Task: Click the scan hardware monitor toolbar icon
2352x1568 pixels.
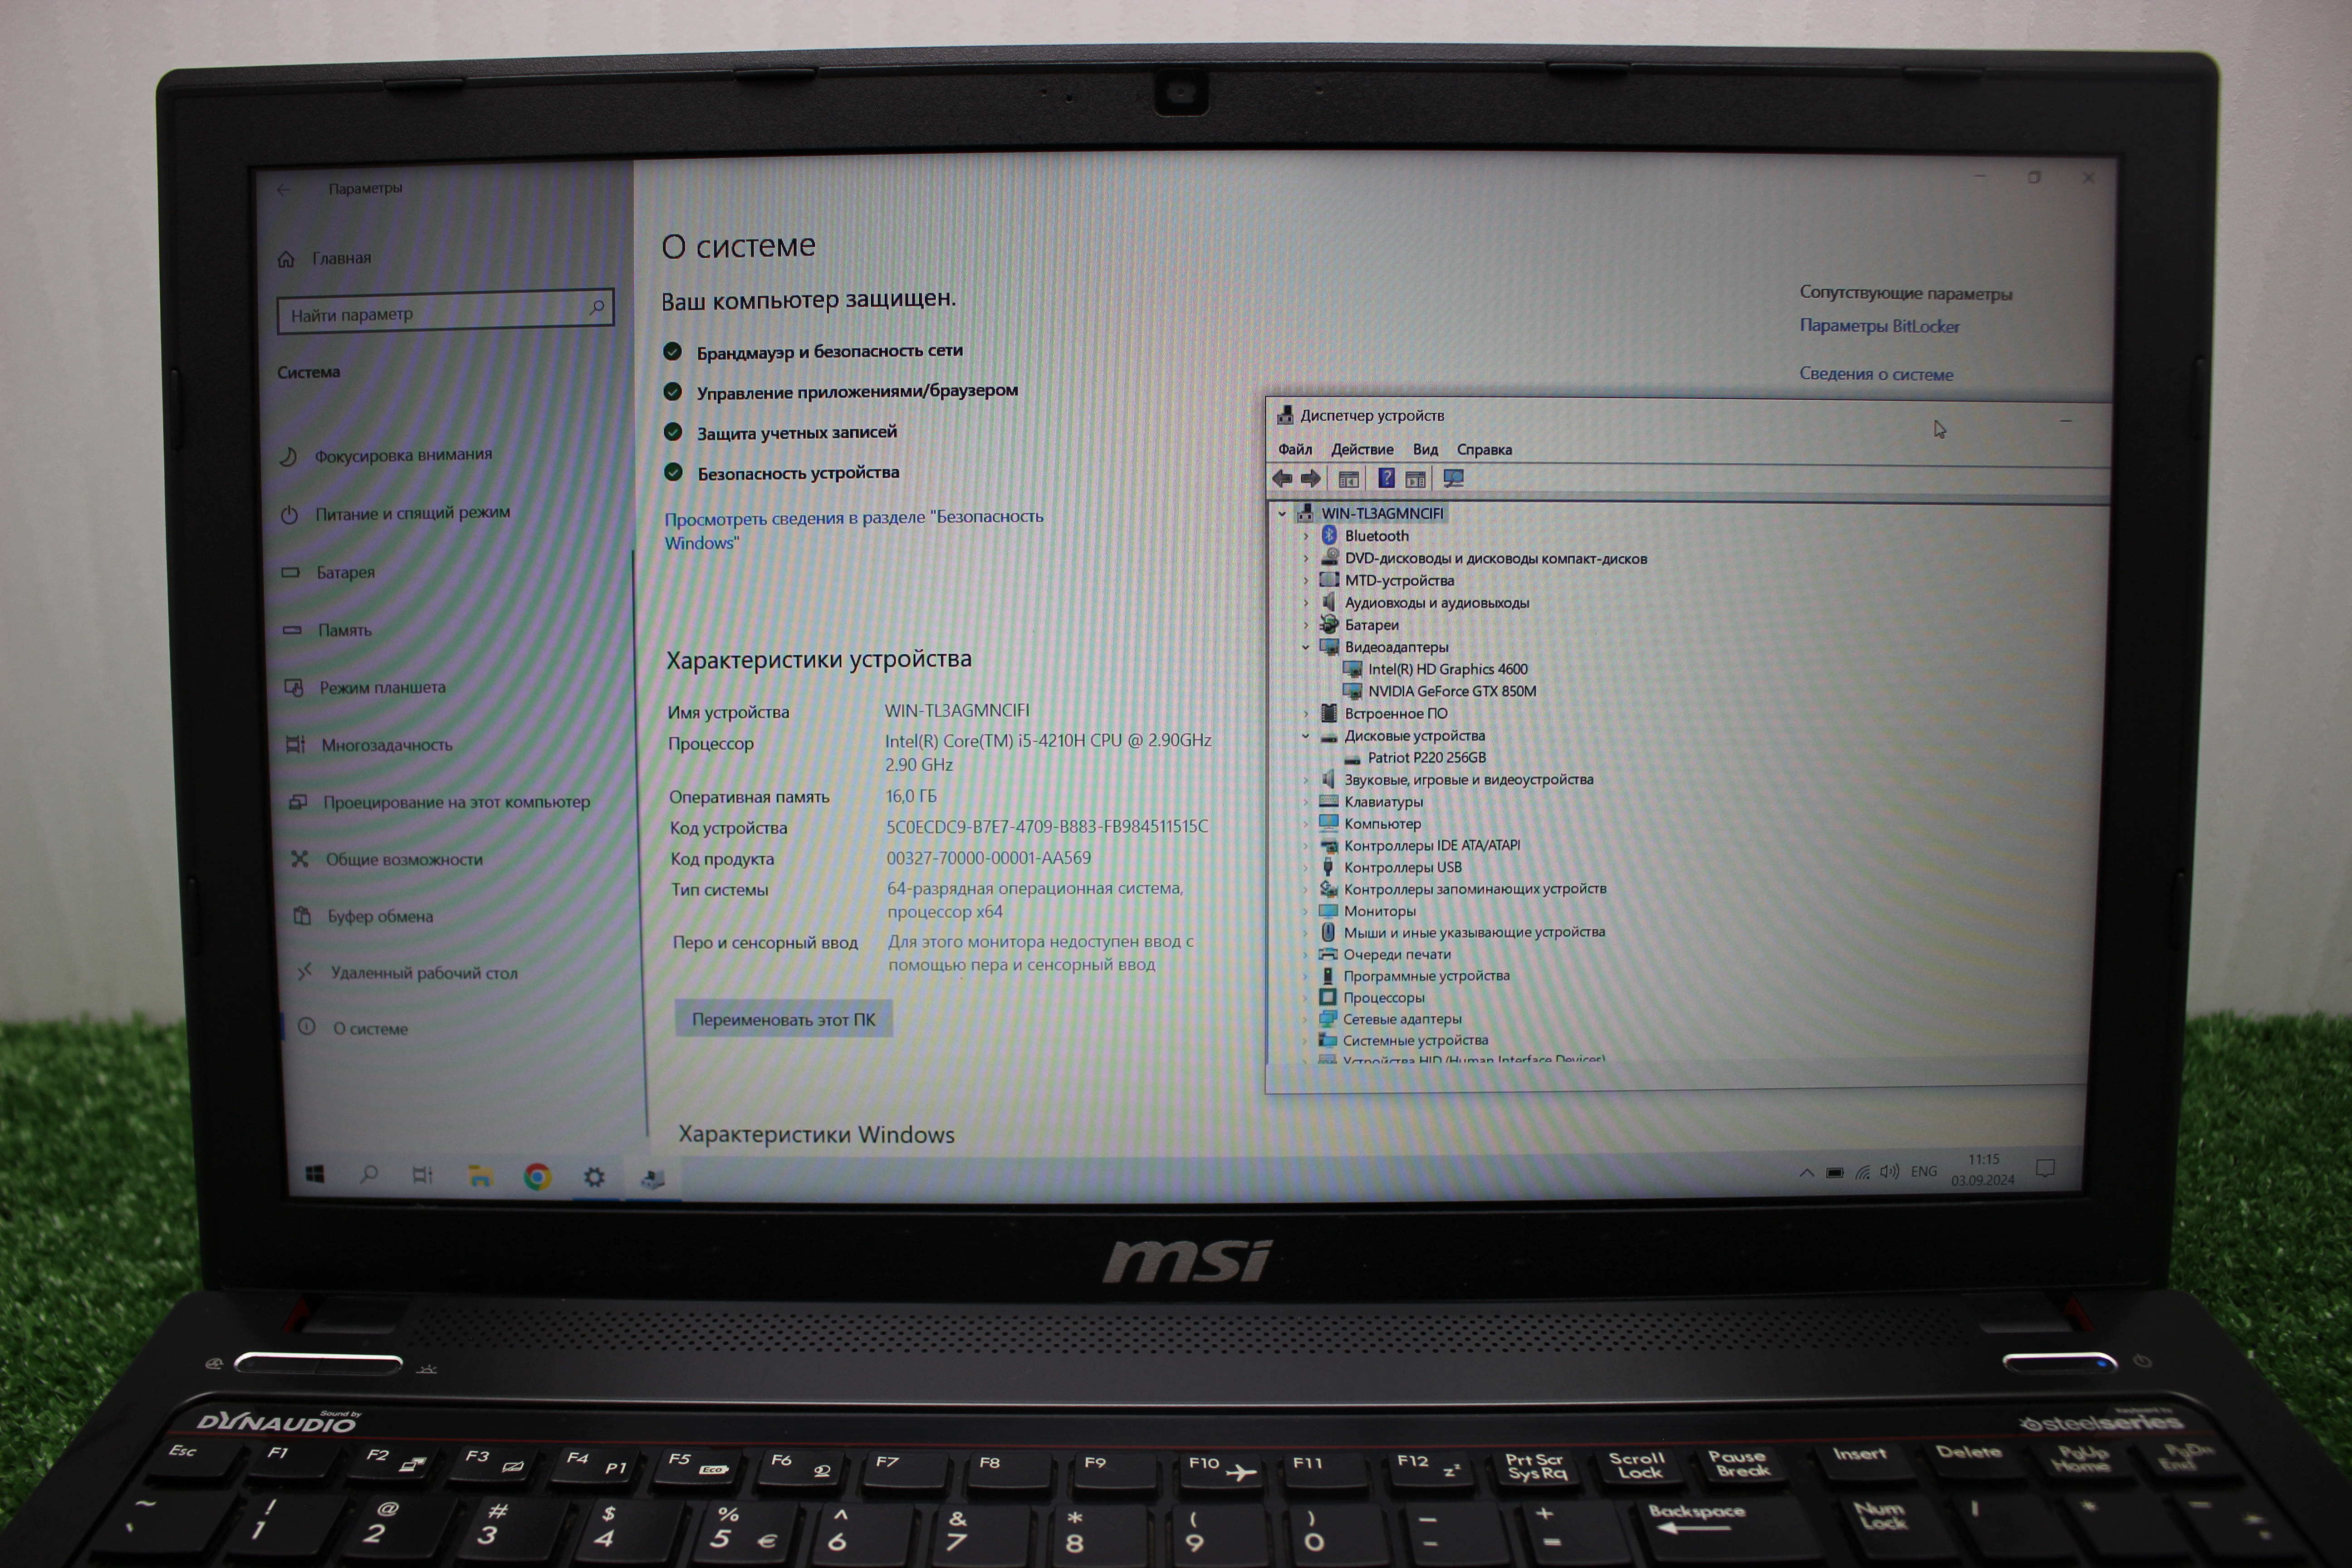Action: click(x=1453, y=479)
